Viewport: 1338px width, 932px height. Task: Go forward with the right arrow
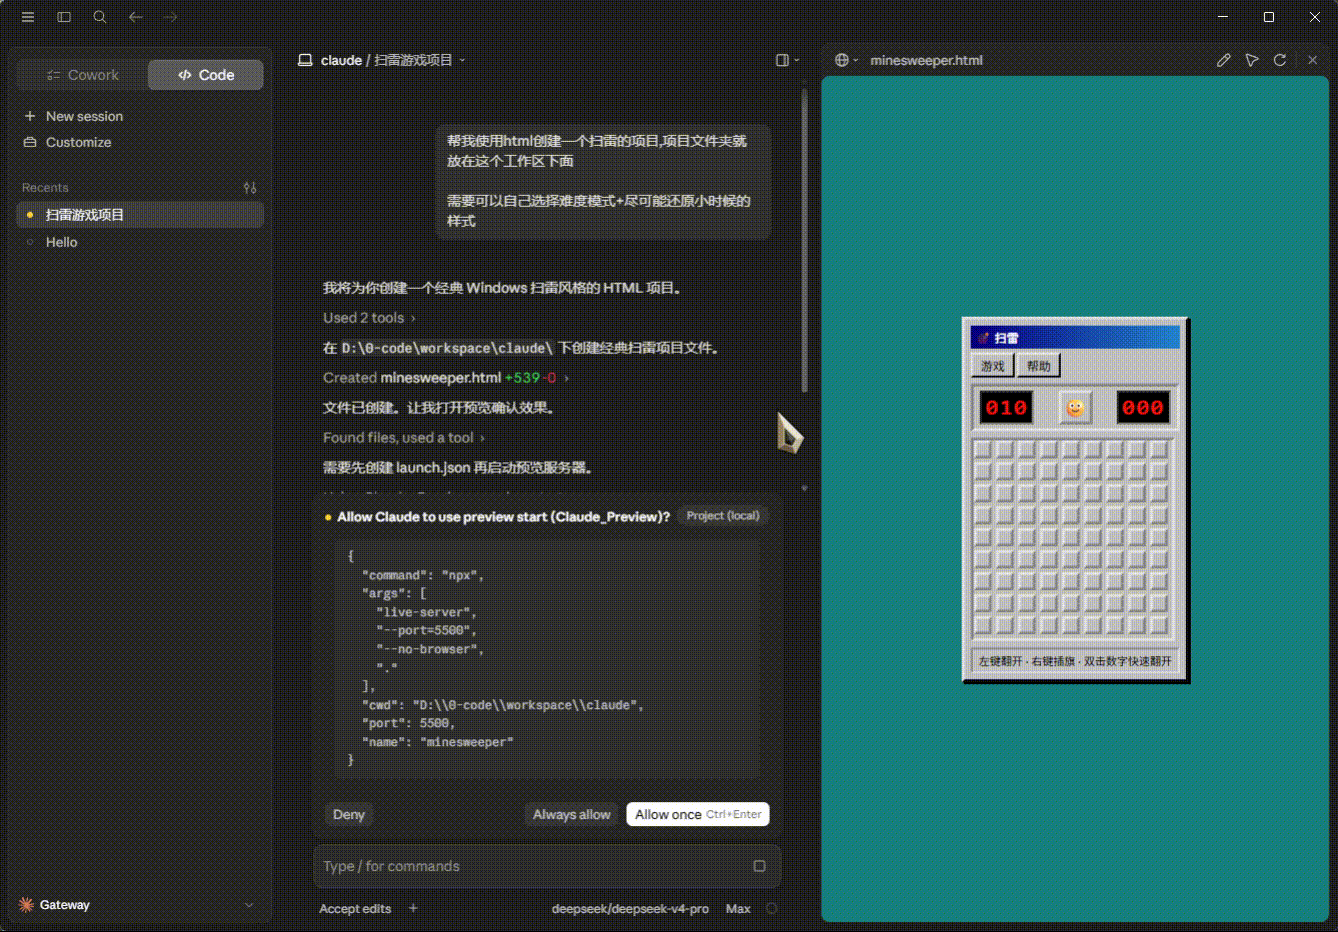(x=171, y=17)
